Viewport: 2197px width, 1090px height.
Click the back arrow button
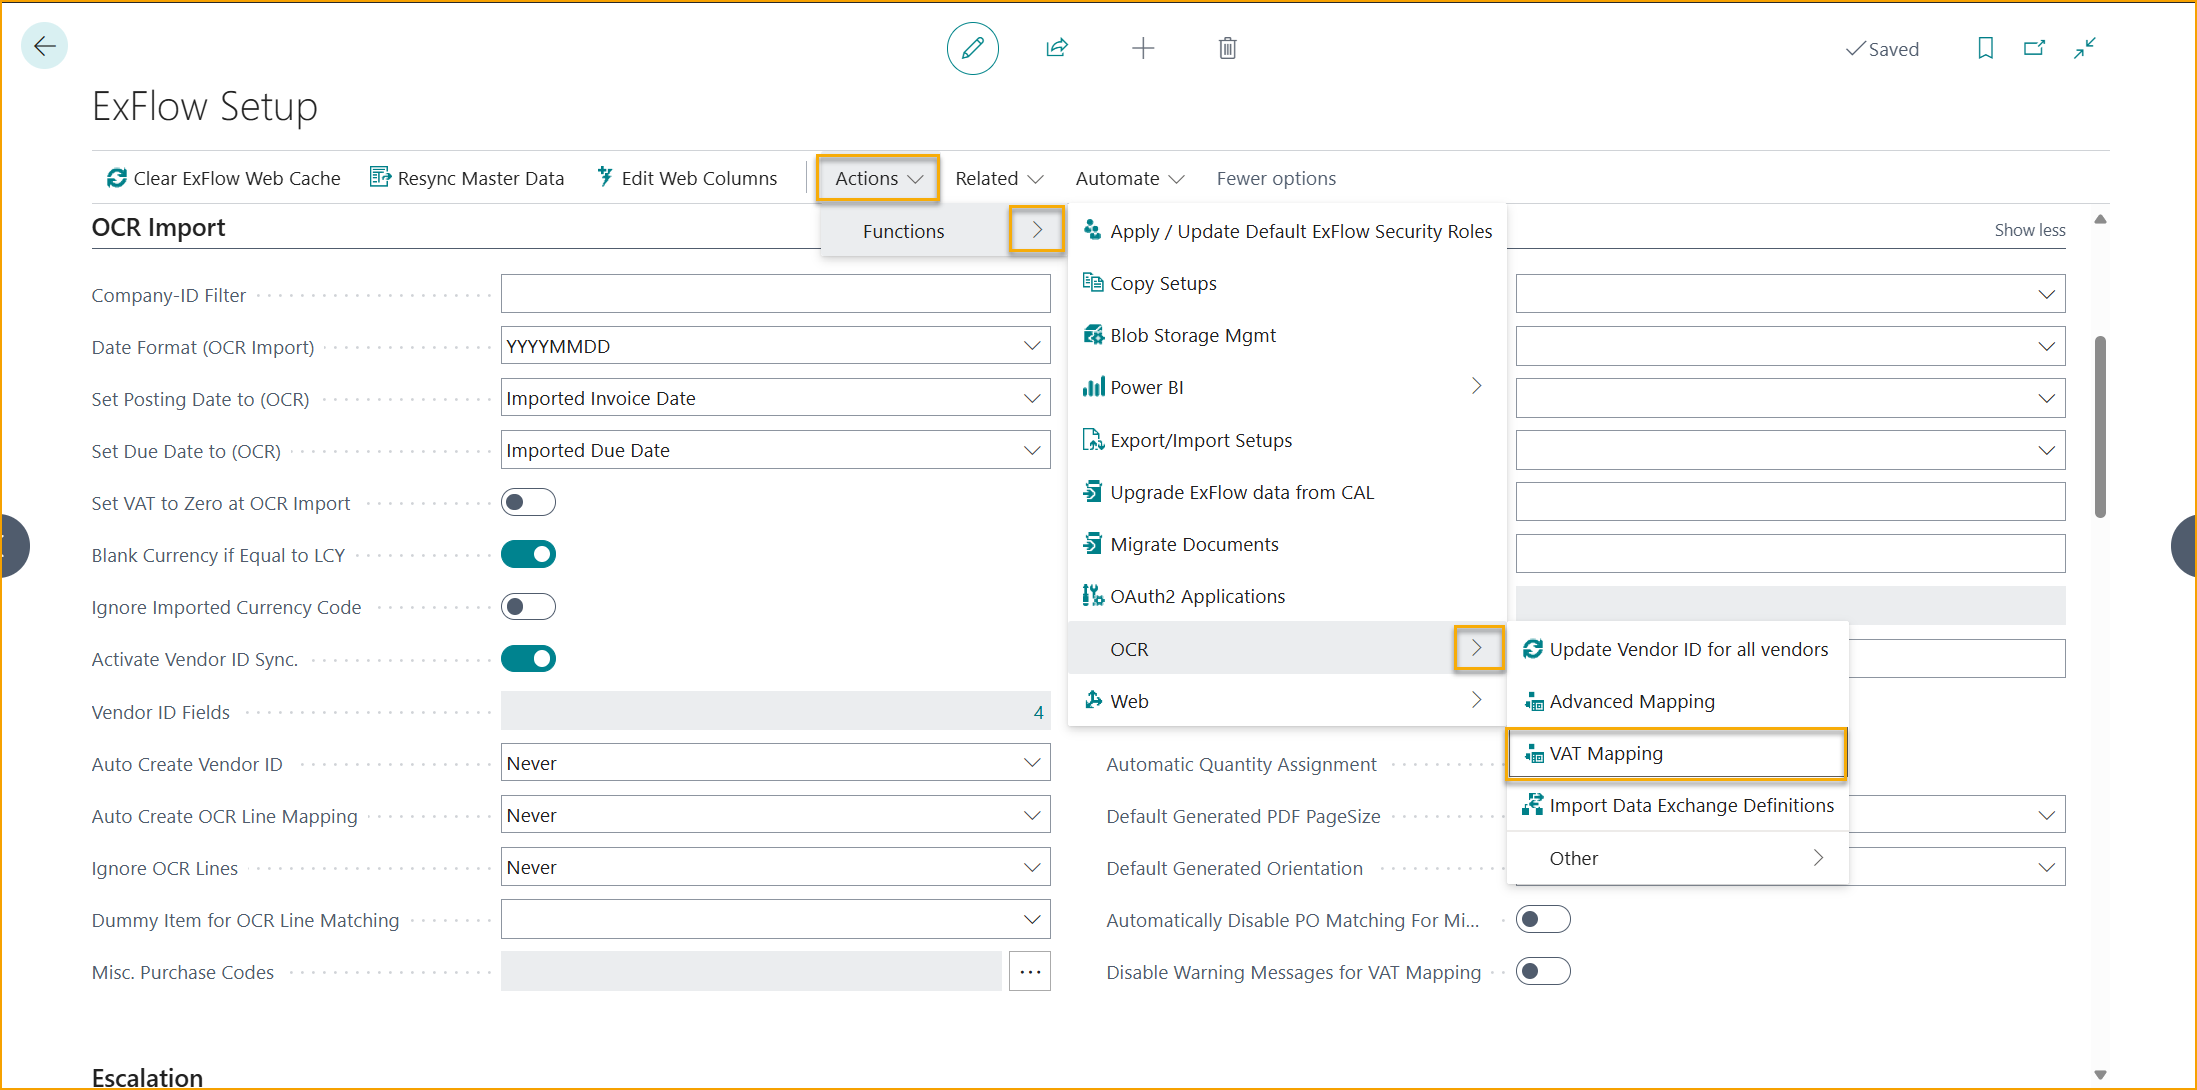coord(44,46)
